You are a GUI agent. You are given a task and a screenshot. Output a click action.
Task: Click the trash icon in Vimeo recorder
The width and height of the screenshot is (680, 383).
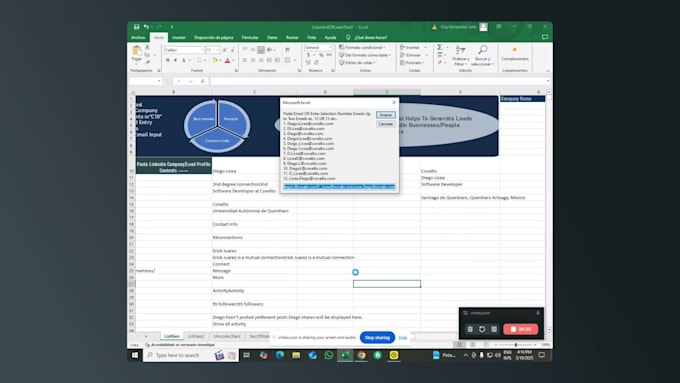coord(470,329)
